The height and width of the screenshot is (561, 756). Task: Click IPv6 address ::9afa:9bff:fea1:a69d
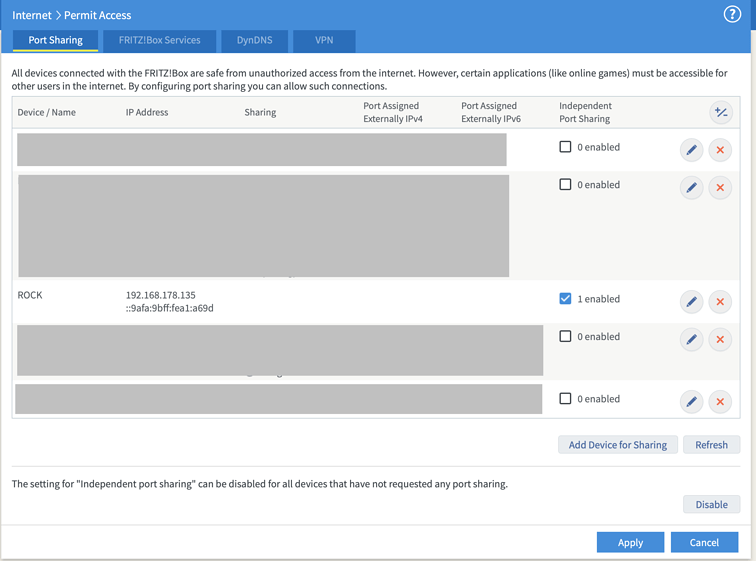coord(170,308)
